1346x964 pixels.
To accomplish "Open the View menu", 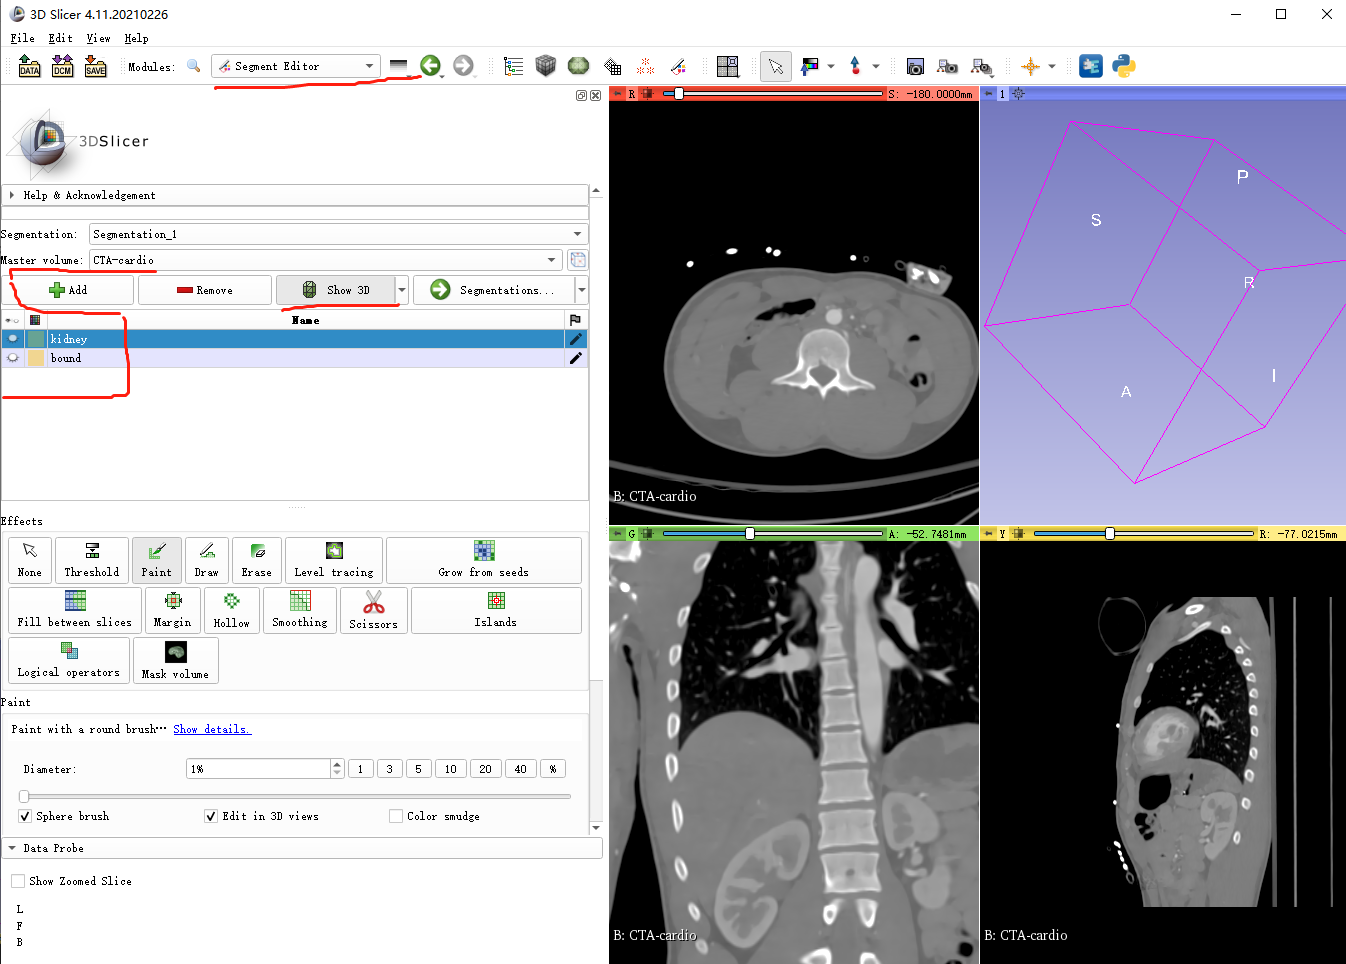I will [98, 38].
